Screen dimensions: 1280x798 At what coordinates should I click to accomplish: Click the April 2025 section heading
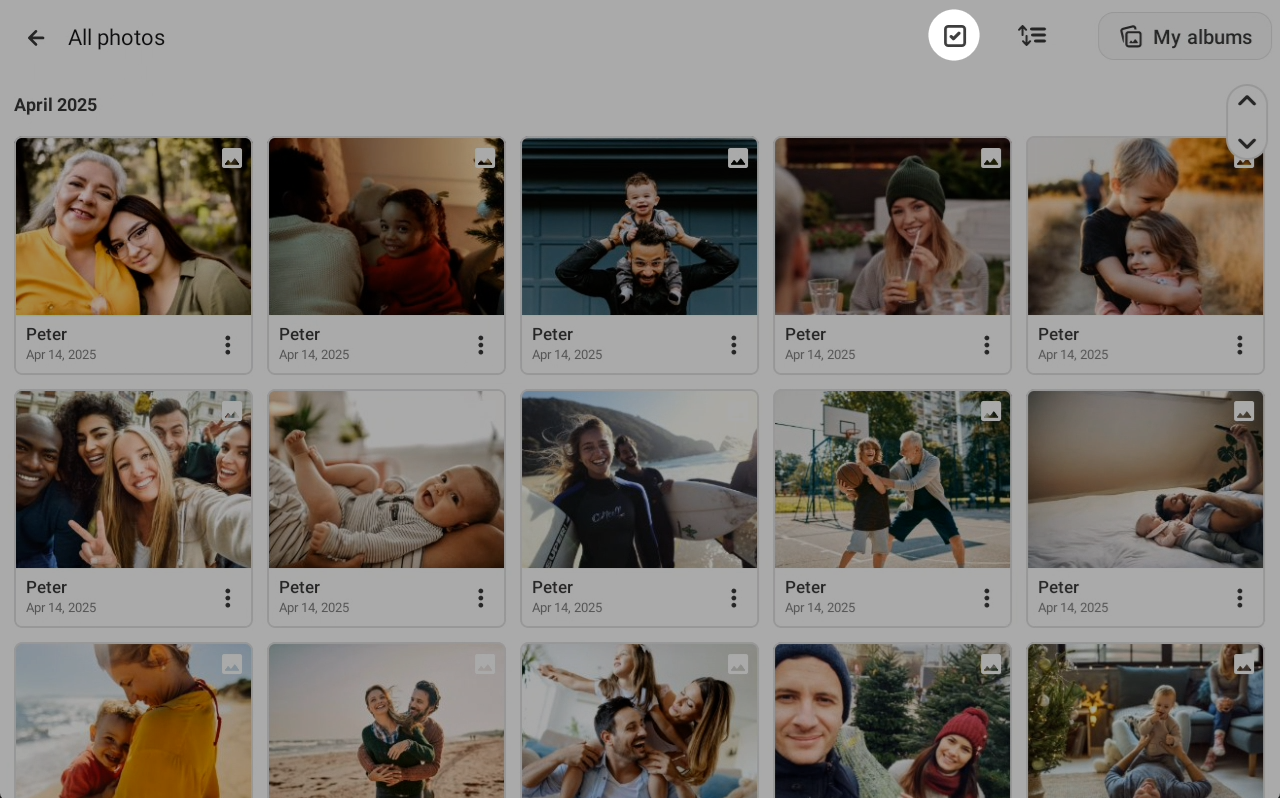(55, 105)
